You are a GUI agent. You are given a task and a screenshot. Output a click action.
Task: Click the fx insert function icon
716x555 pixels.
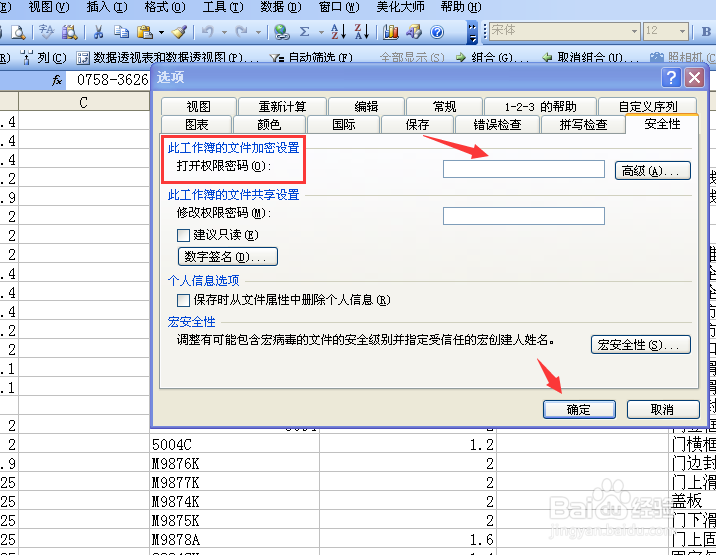pyautogui.click(x=57, y=80)
